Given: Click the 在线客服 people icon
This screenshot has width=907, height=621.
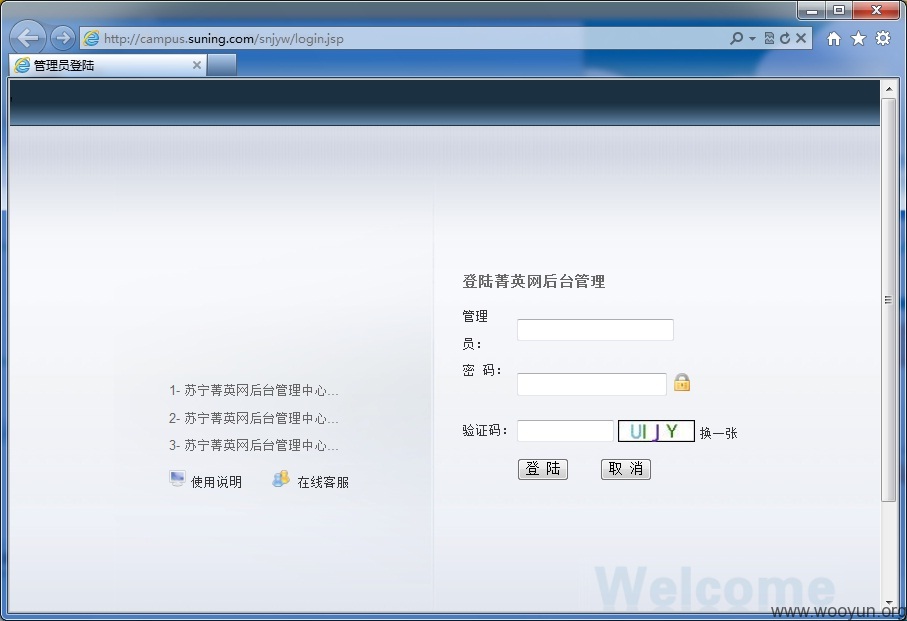Looking at the screenshot, I should tap(281, 479).
